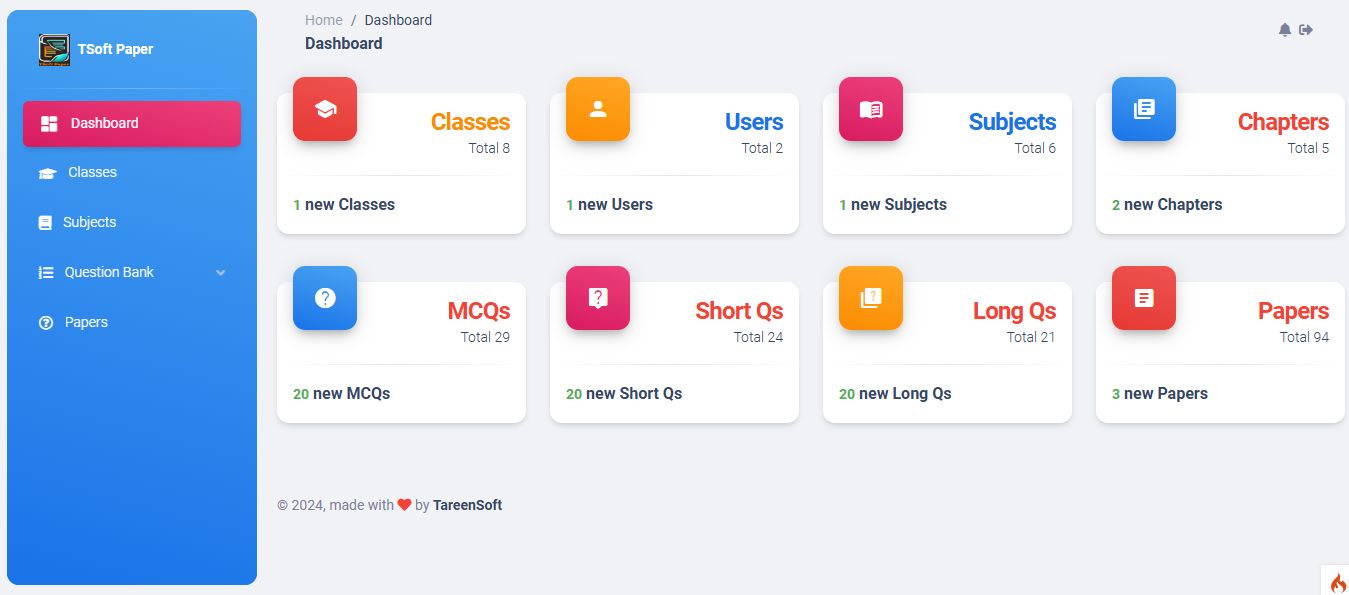Image resolution: width=1349 pixels, height=595 pixels.
Task: Click the blue MCQs question mark icon
Action: (x=325, y=298)
